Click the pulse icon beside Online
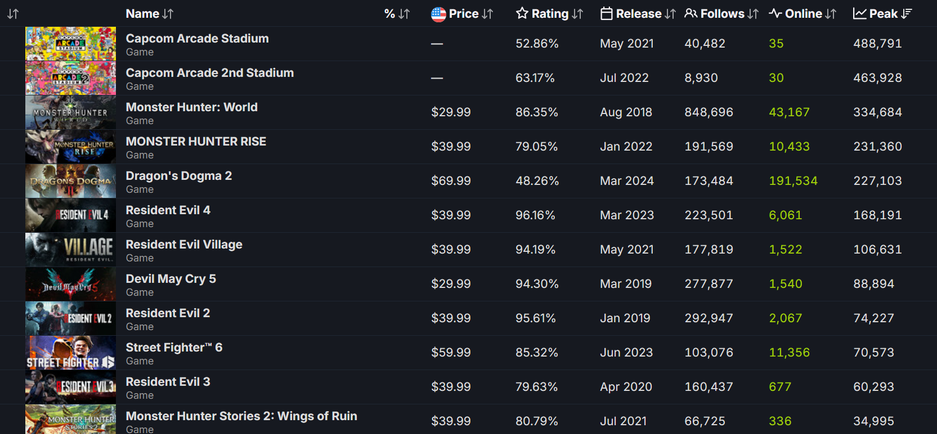The image size is (937, 434). pyautogui.click(x=775, y=14)
